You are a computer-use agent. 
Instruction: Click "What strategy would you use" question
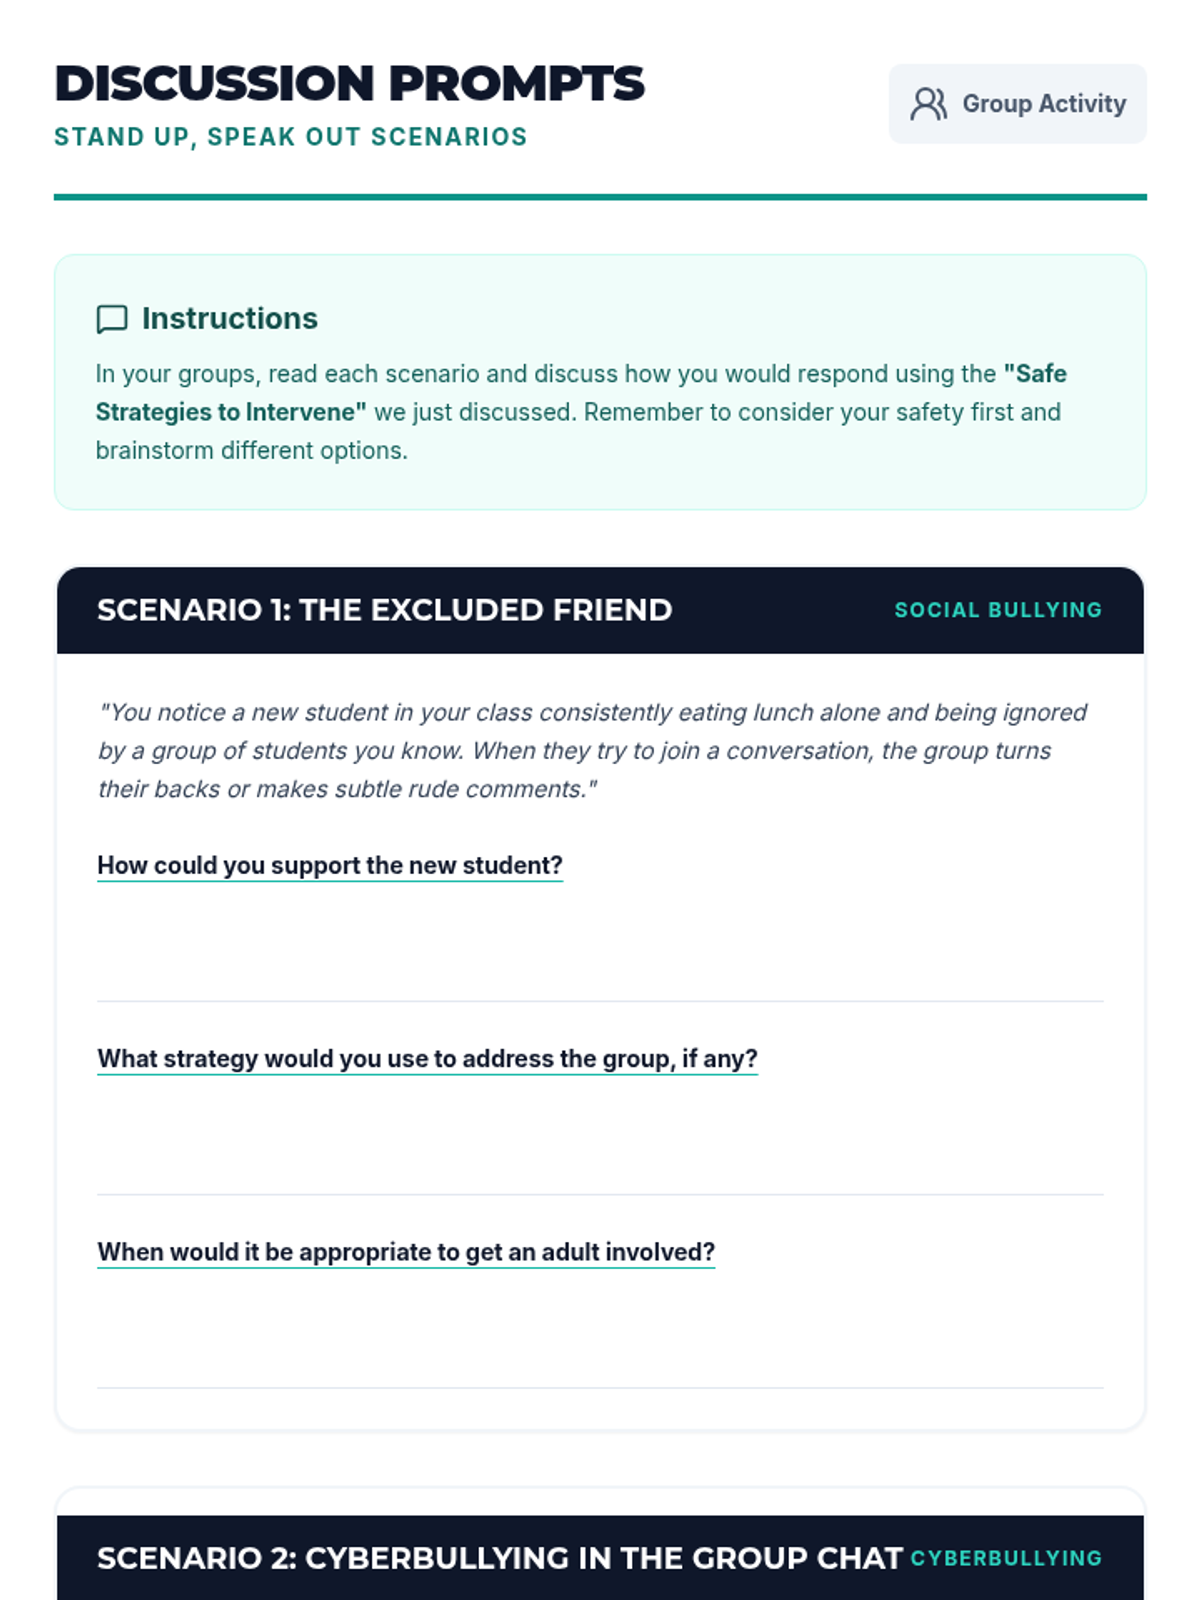pos(427,1058)
